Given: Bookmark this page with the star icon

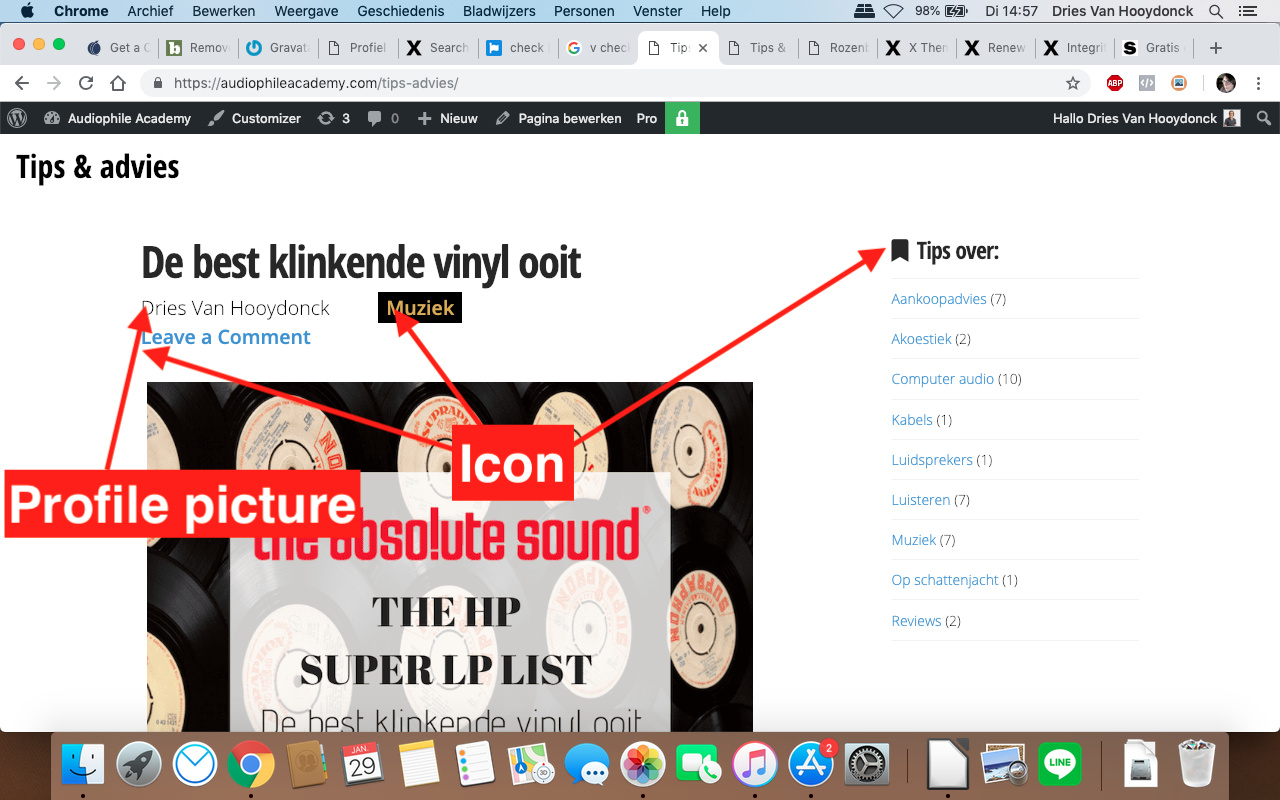Looking at the screenshot, I should tap(1073, 83).
